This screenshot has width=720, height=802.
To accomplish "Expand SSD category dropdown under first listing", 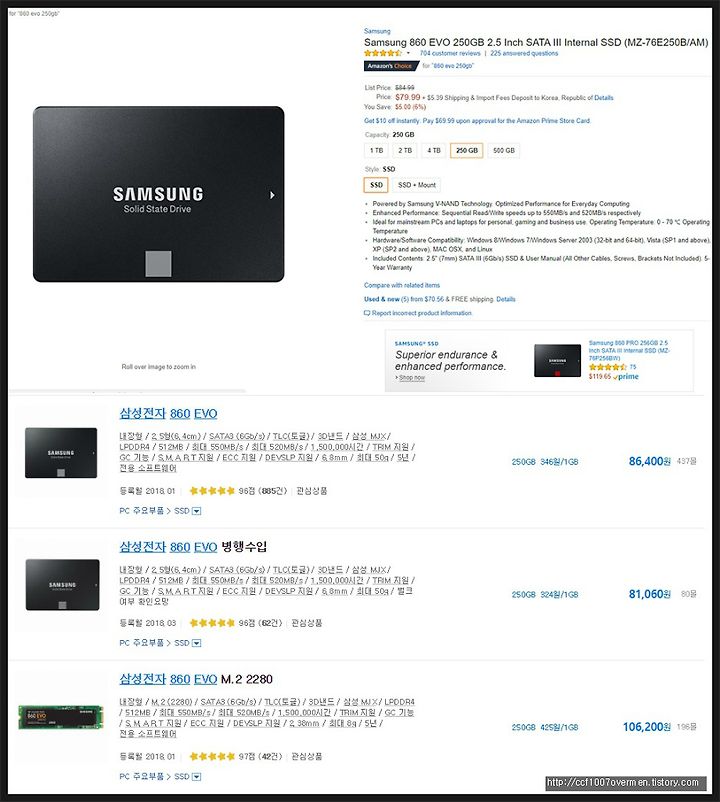I will click(196, 511).
